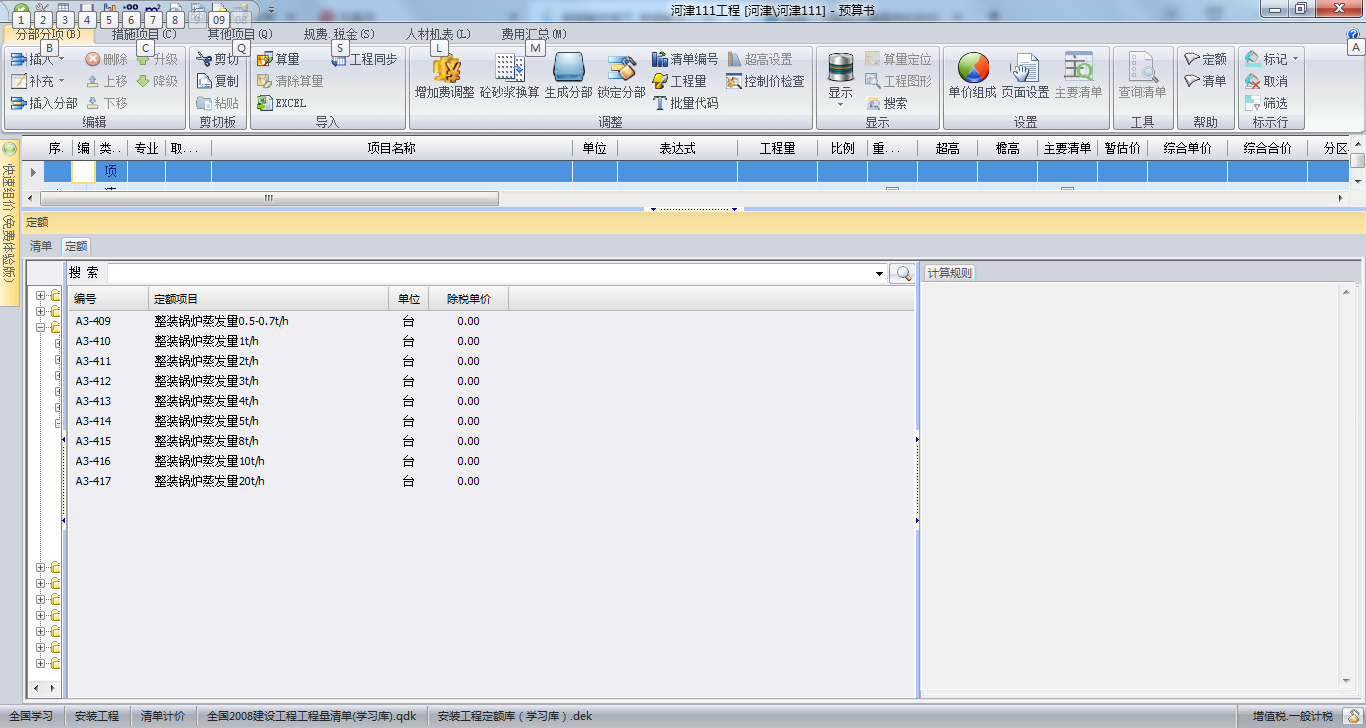The image size is (1366, 728).
Task: Switch to the 规费、税金 ribbon tab
Action: click(339, 34)
